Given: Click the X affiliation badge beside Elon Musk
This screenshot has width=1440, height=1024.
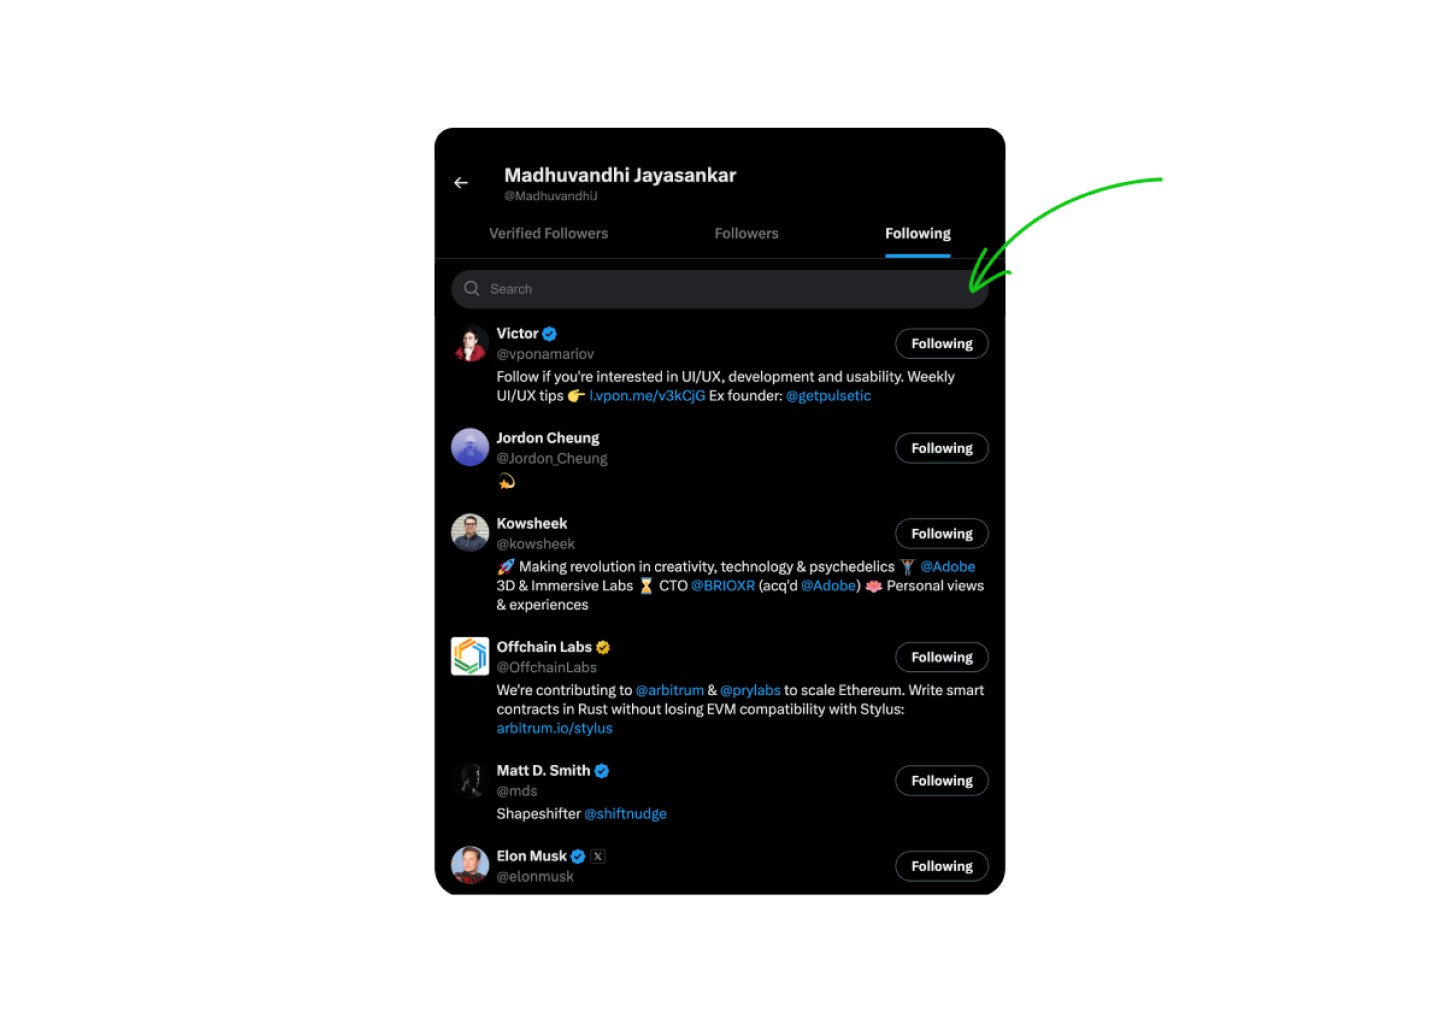Looking at the screenshot, I should click(x=598, y=856).
